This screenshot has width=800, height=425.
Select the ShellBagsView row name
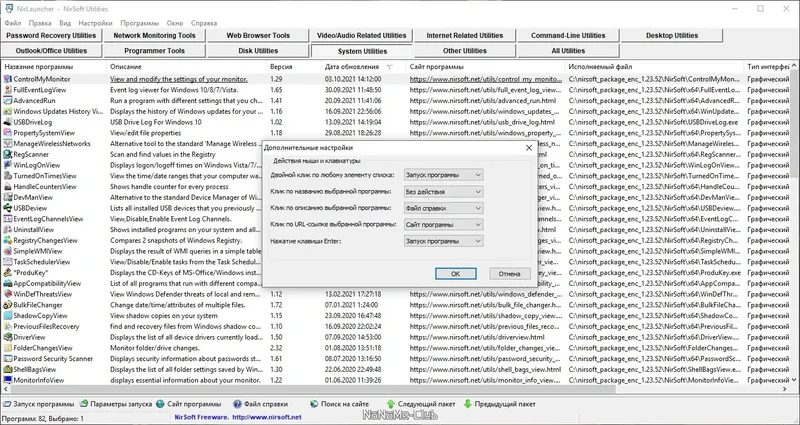(35, 369)
